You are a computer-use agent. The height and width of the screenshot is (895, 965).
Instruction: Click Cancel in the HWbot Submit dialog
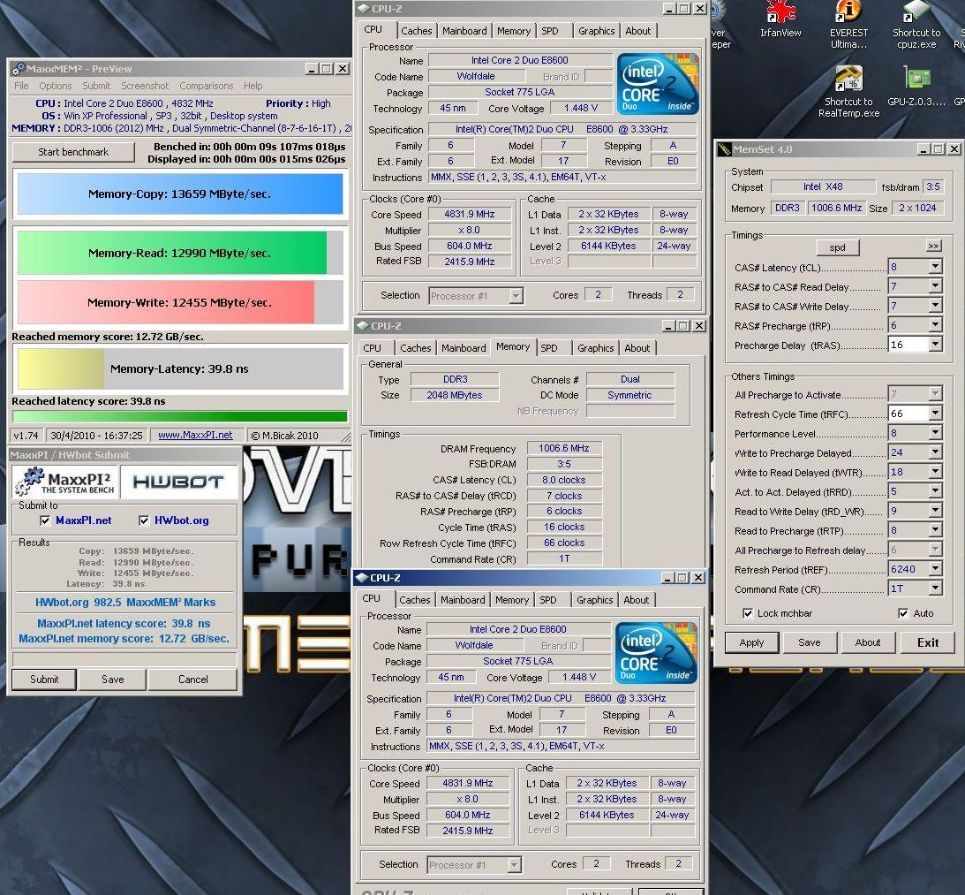pos(193,679)
